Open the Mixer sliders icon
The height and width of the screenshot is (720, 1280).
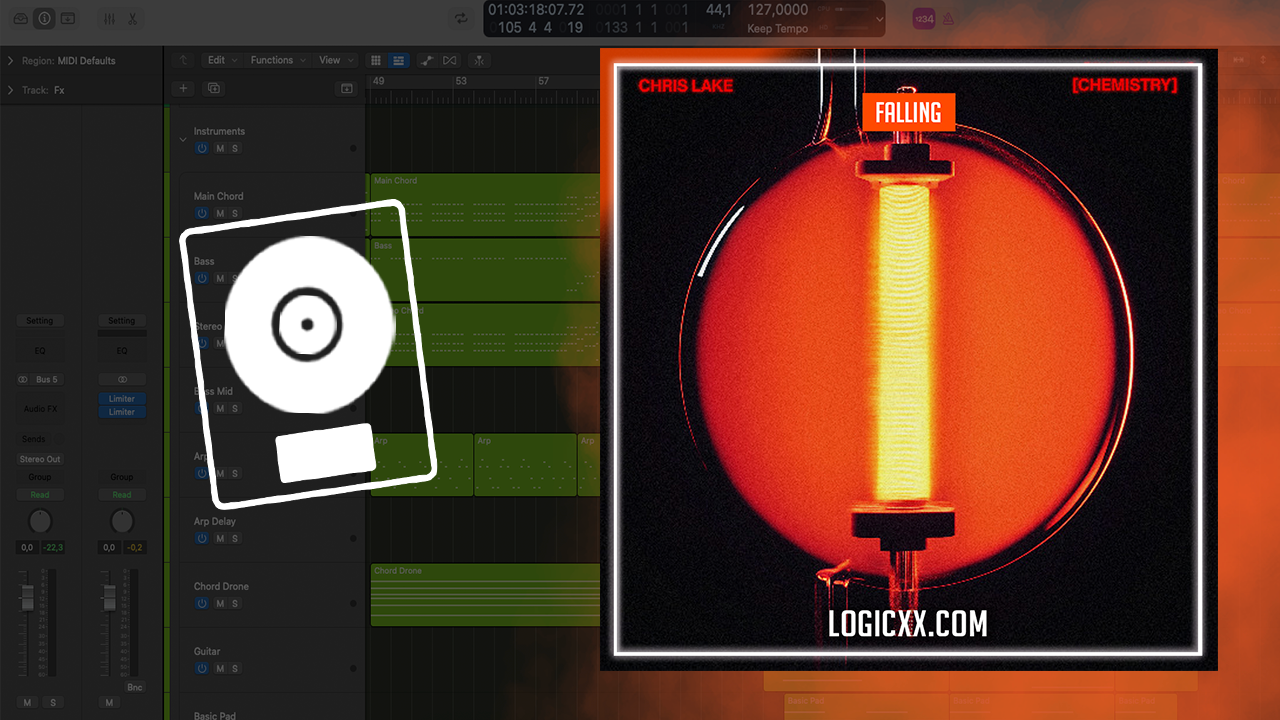(110, 19)
